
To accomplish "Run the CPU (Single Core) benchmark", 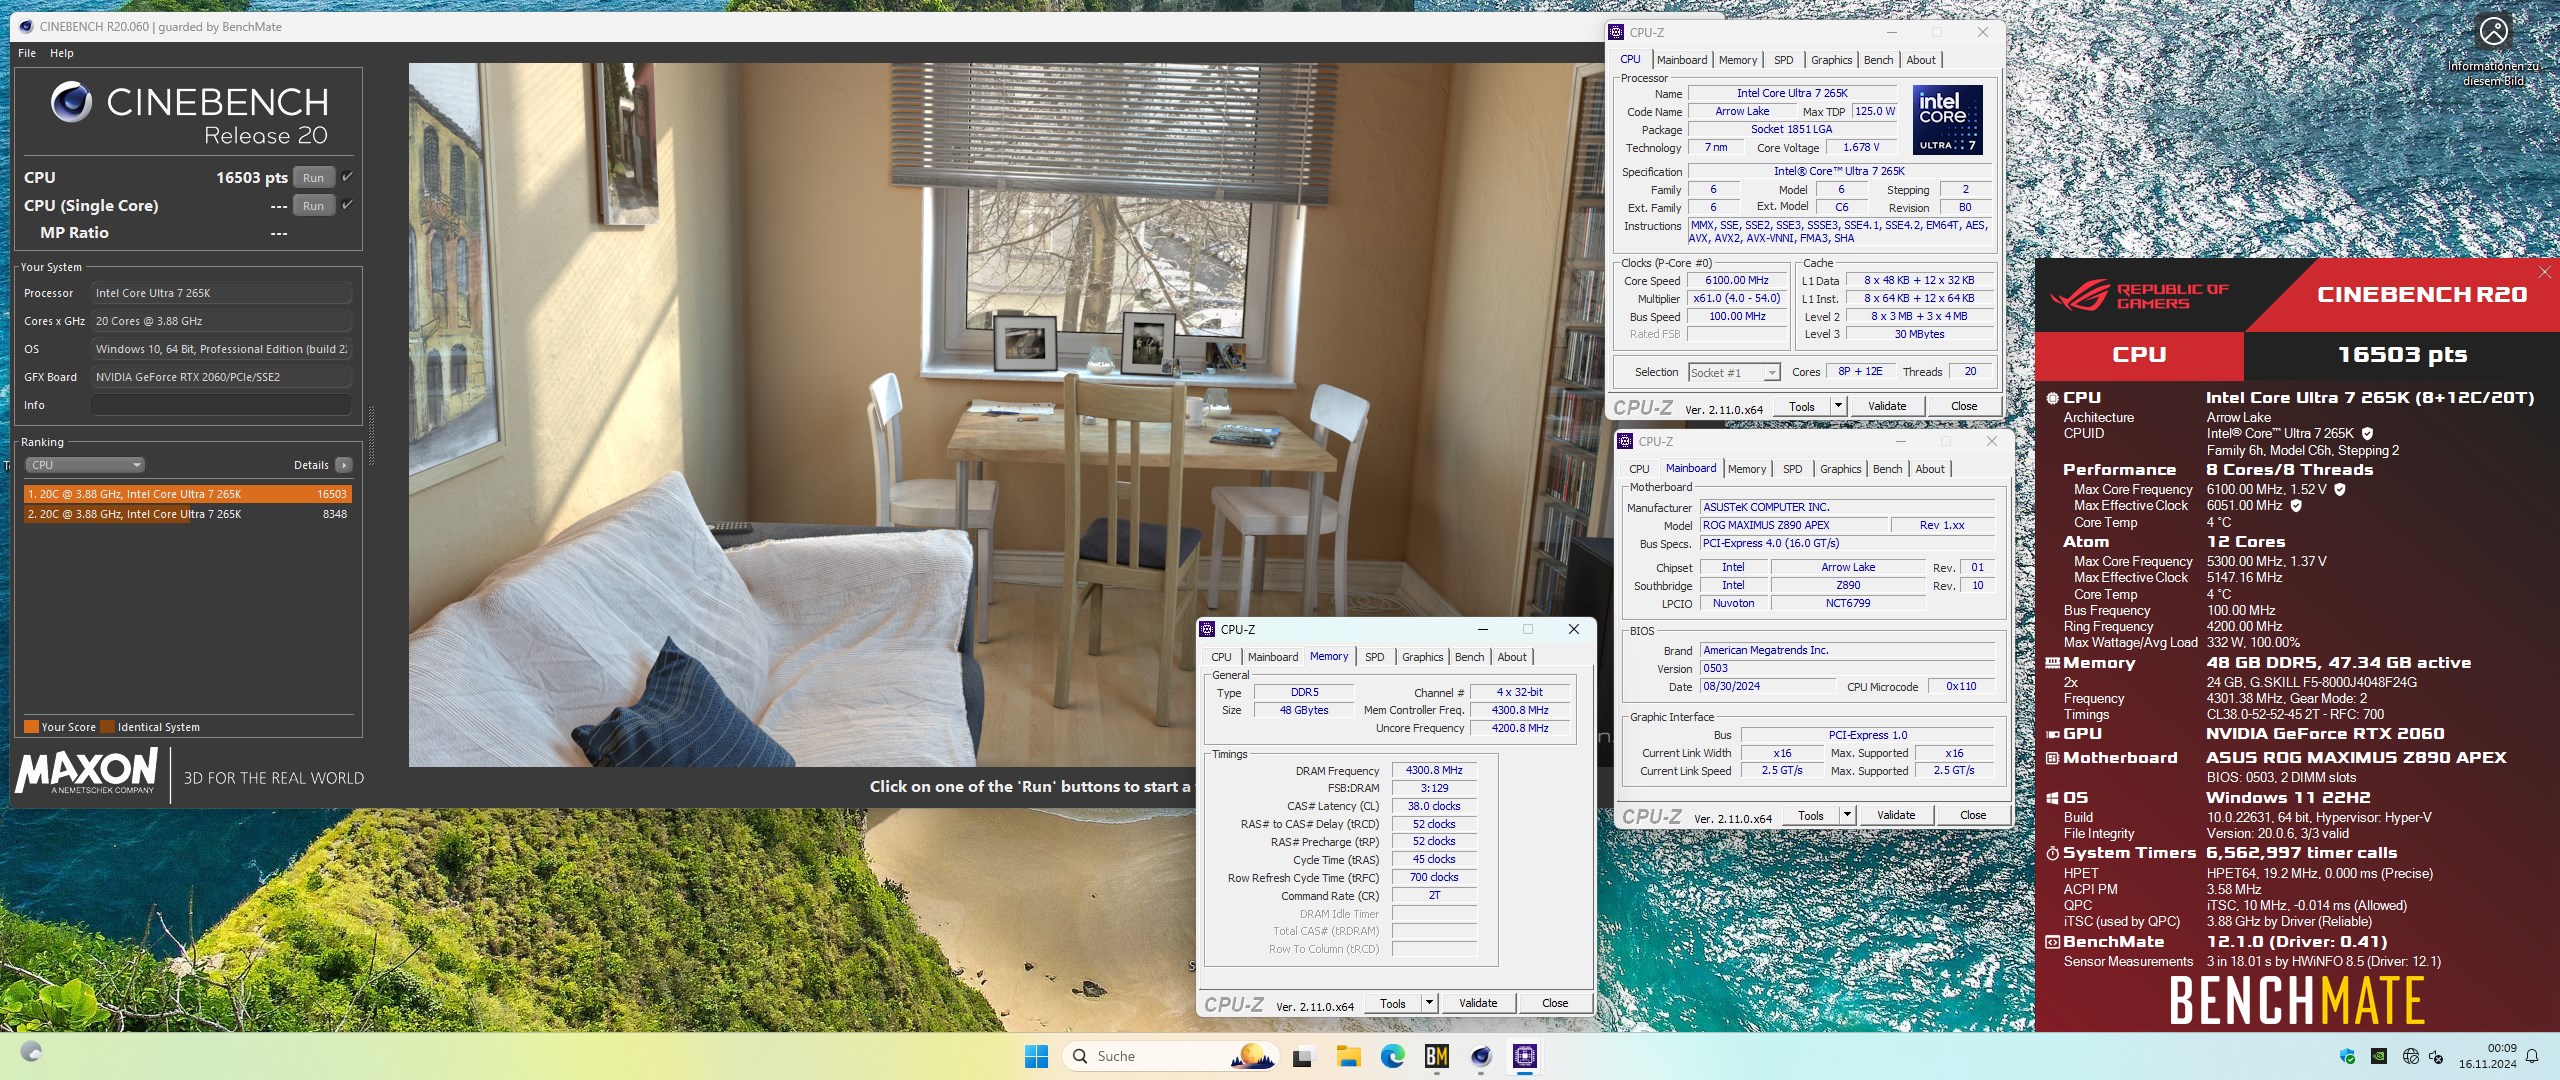I will point(314,206).
